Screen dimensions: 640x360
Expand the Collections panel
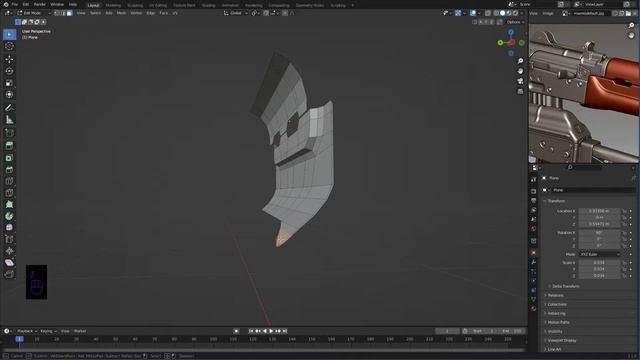point(557,304)
